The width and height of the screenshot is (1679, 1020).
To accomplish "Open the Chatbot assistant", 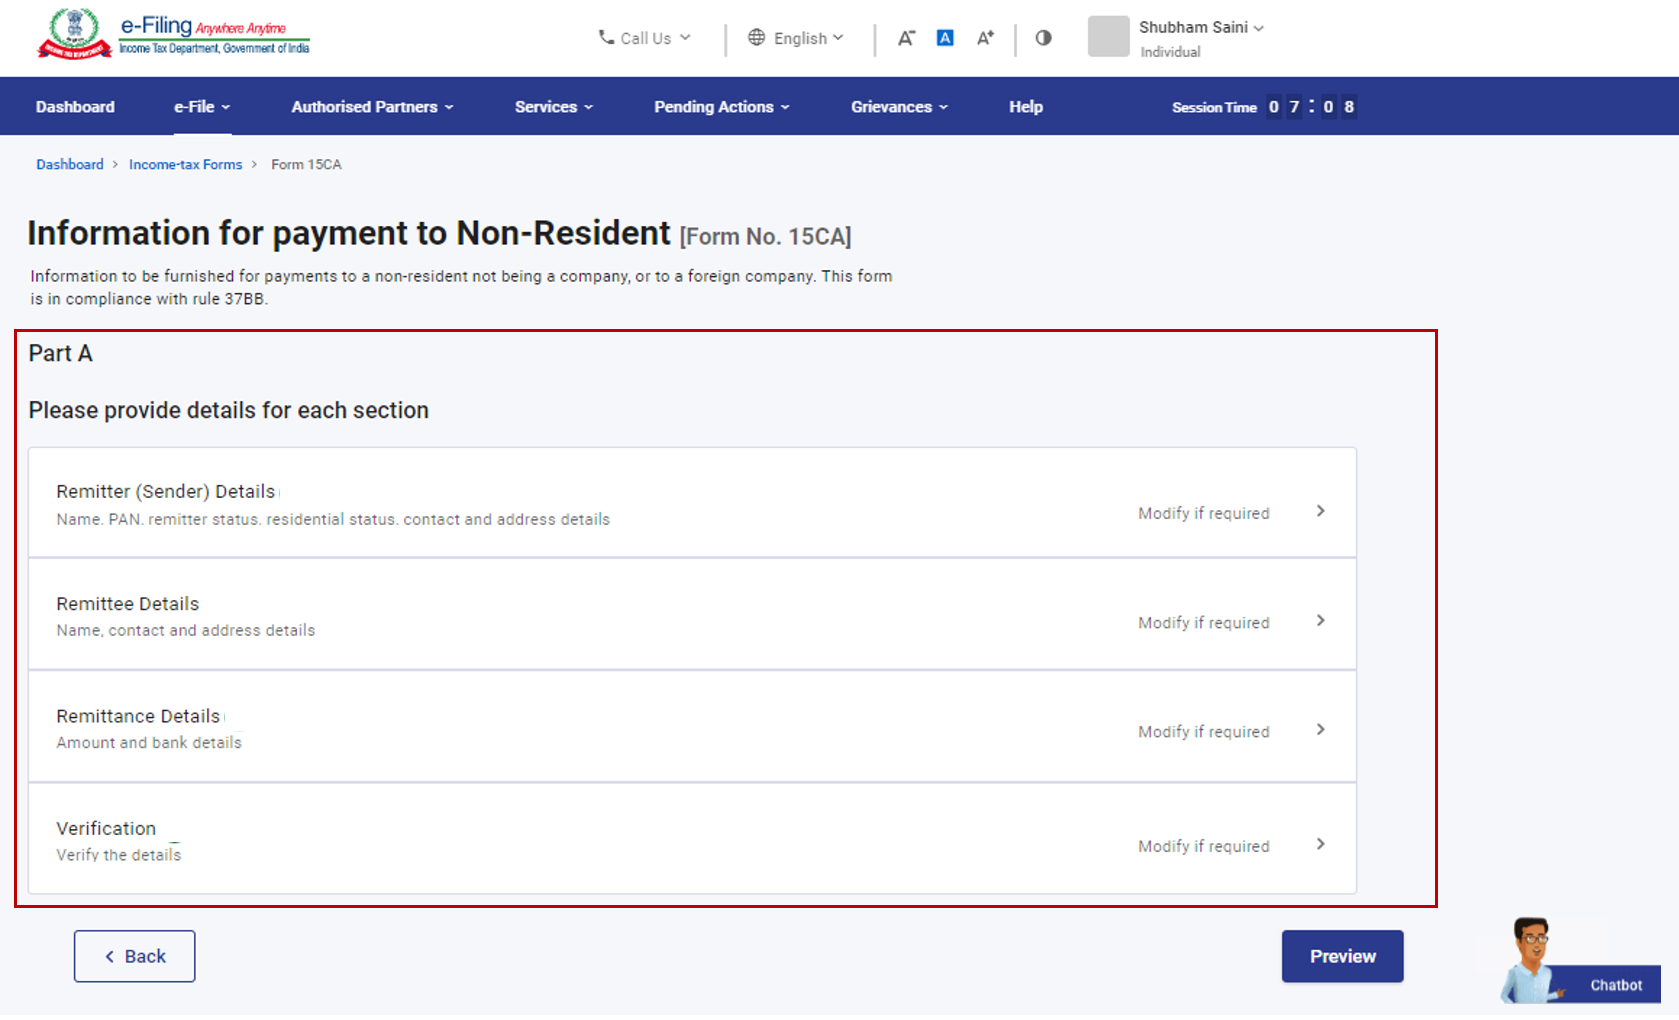I will 1581,964.
